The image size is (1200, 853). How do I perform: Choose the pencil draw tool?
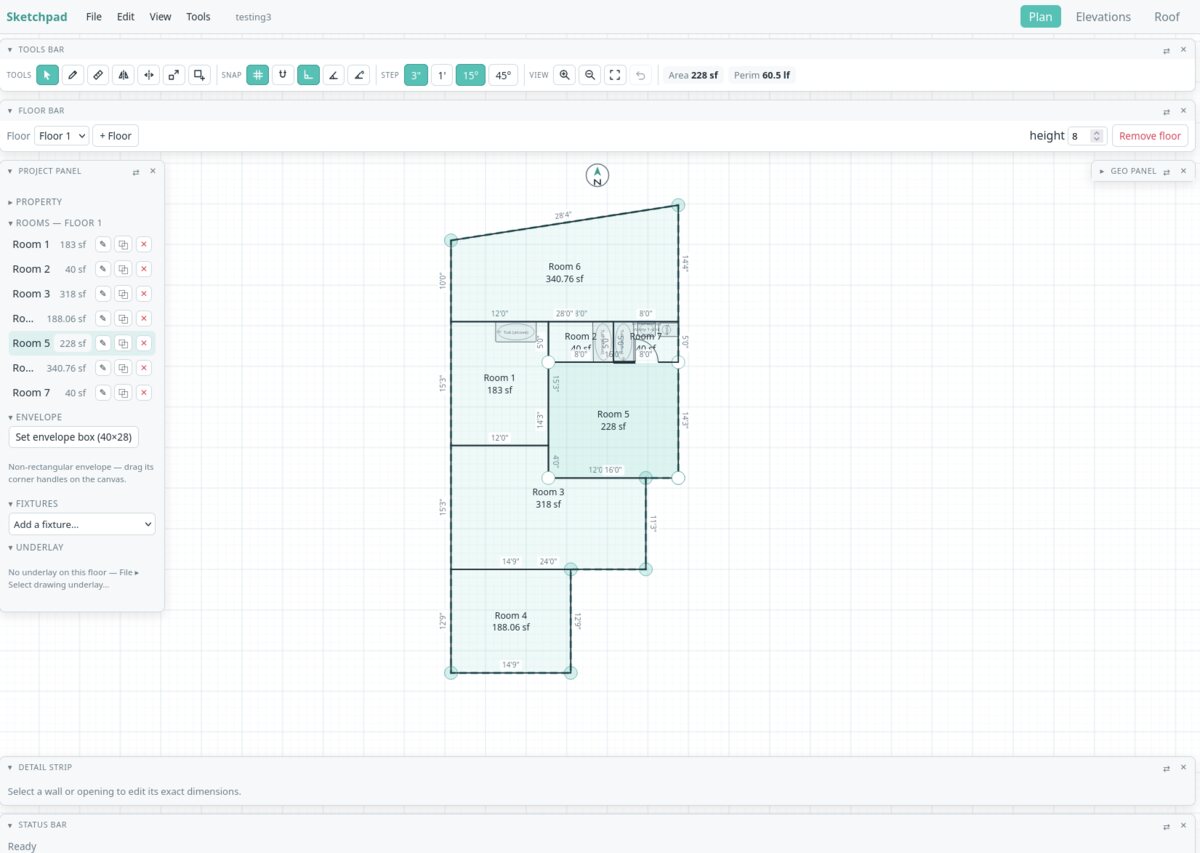pos(73,75)
